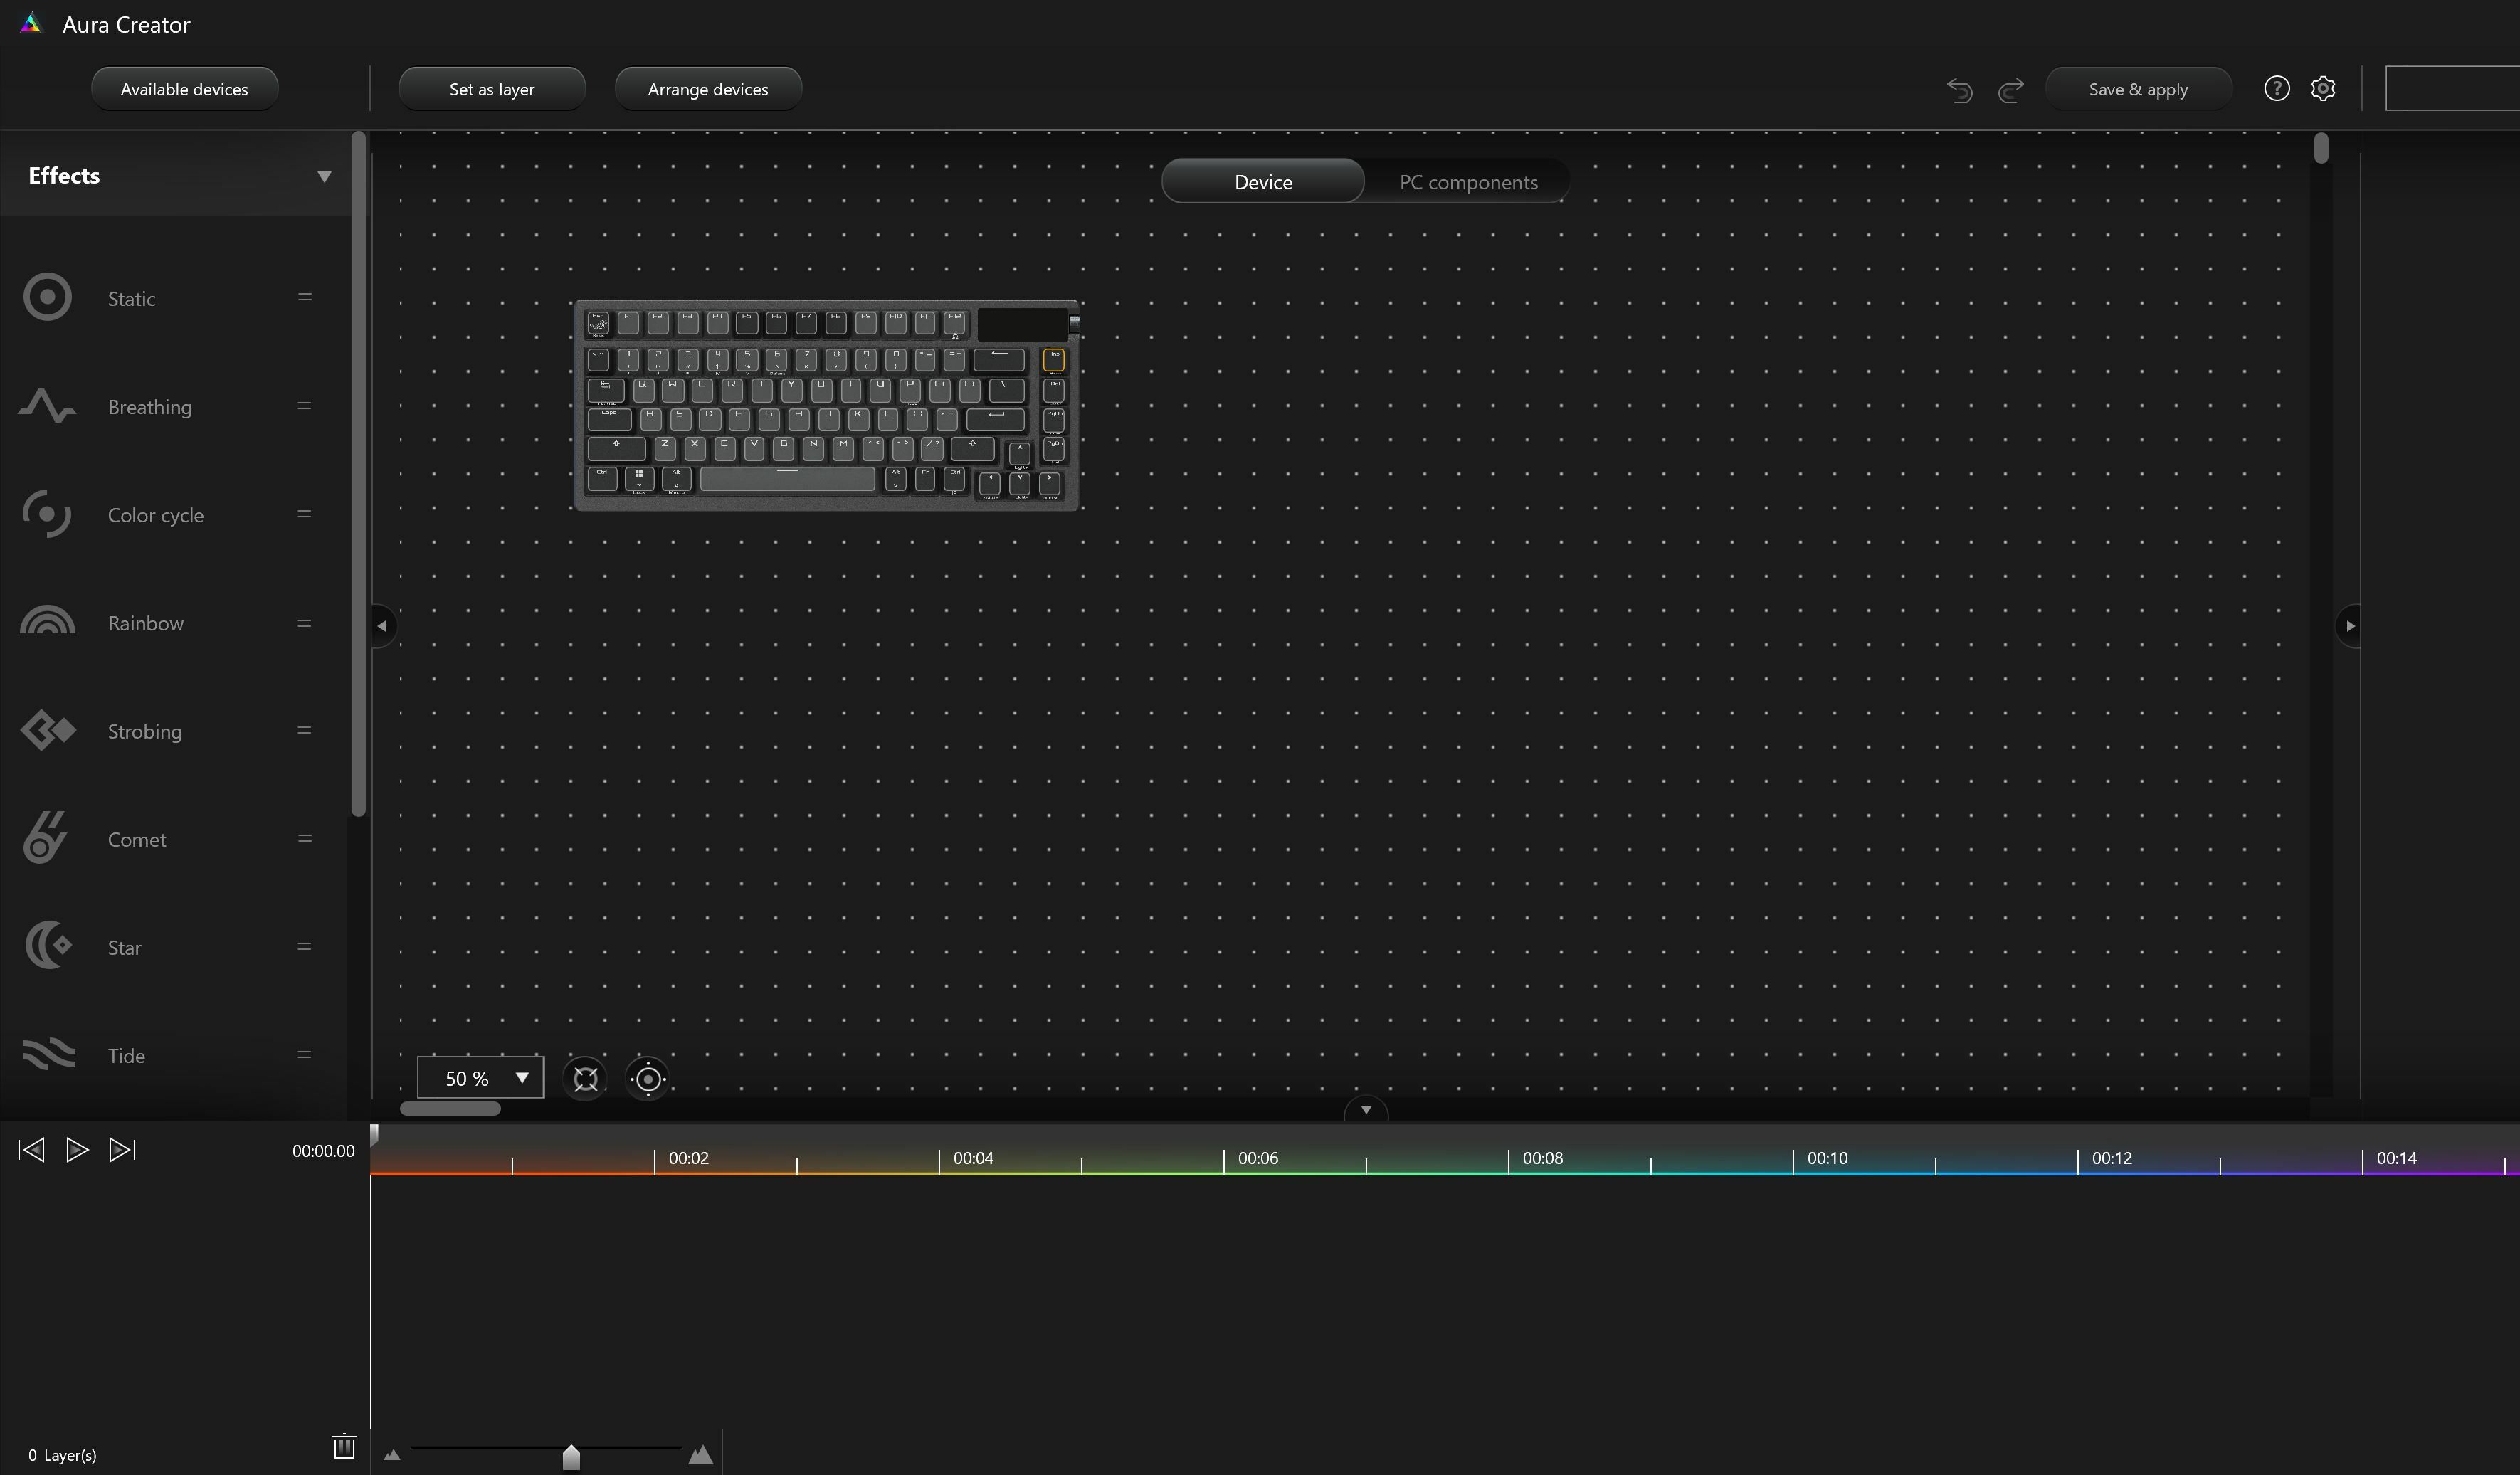Click the center canvas focus icon

click(x=648, y=1078)
